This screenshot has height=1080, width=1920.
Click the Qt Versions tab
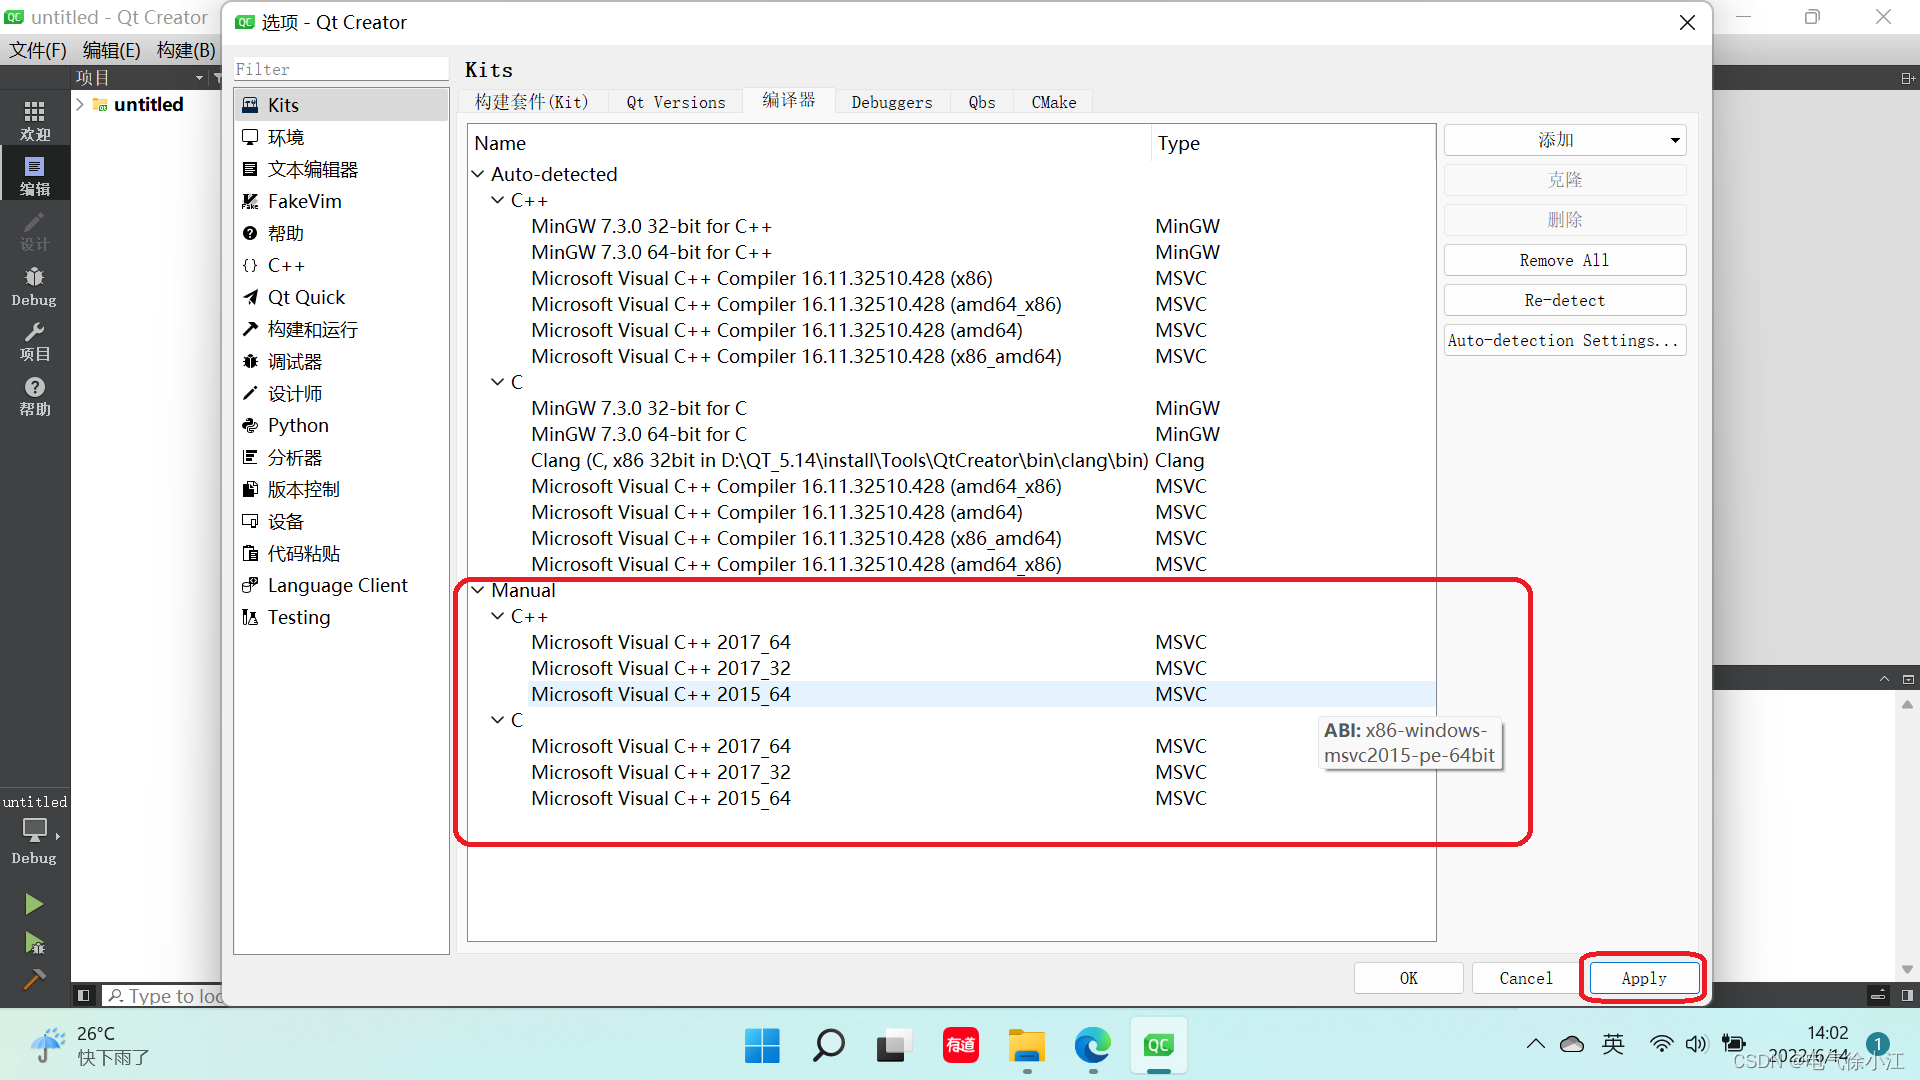tap(675, 102)
